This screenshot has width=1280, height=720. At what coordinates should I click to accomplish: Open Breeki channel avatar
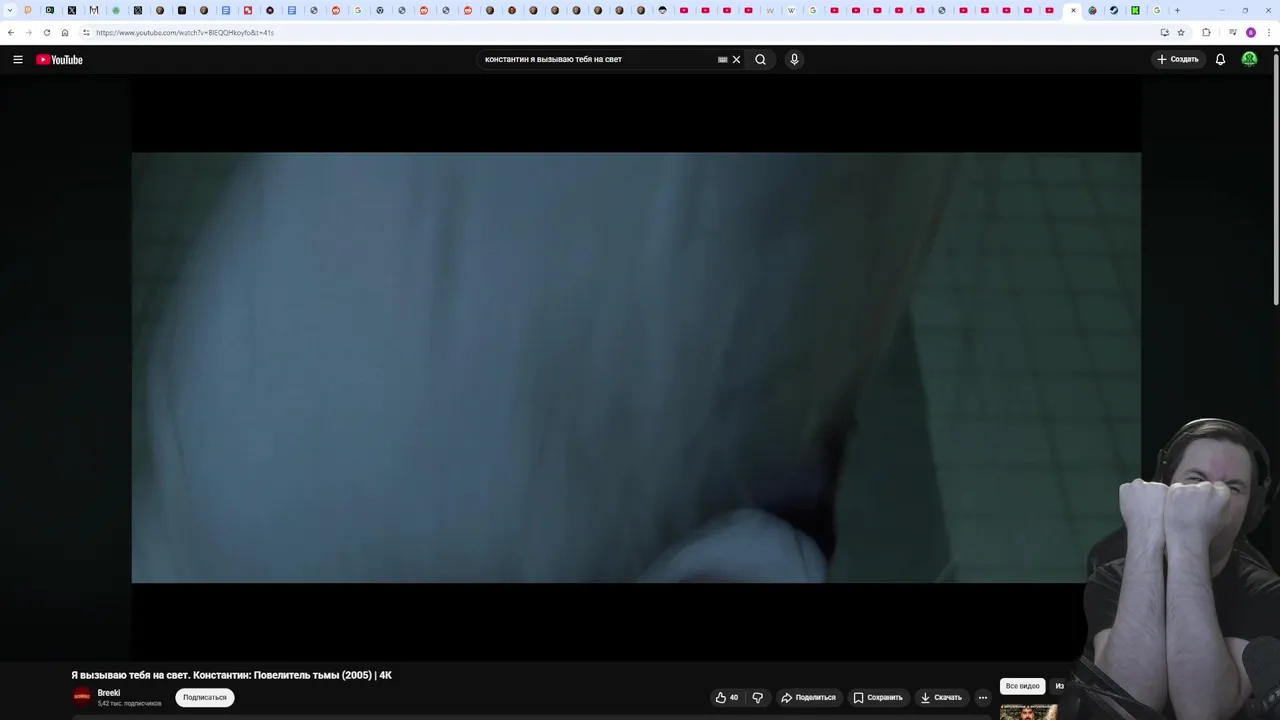(82, 697)
